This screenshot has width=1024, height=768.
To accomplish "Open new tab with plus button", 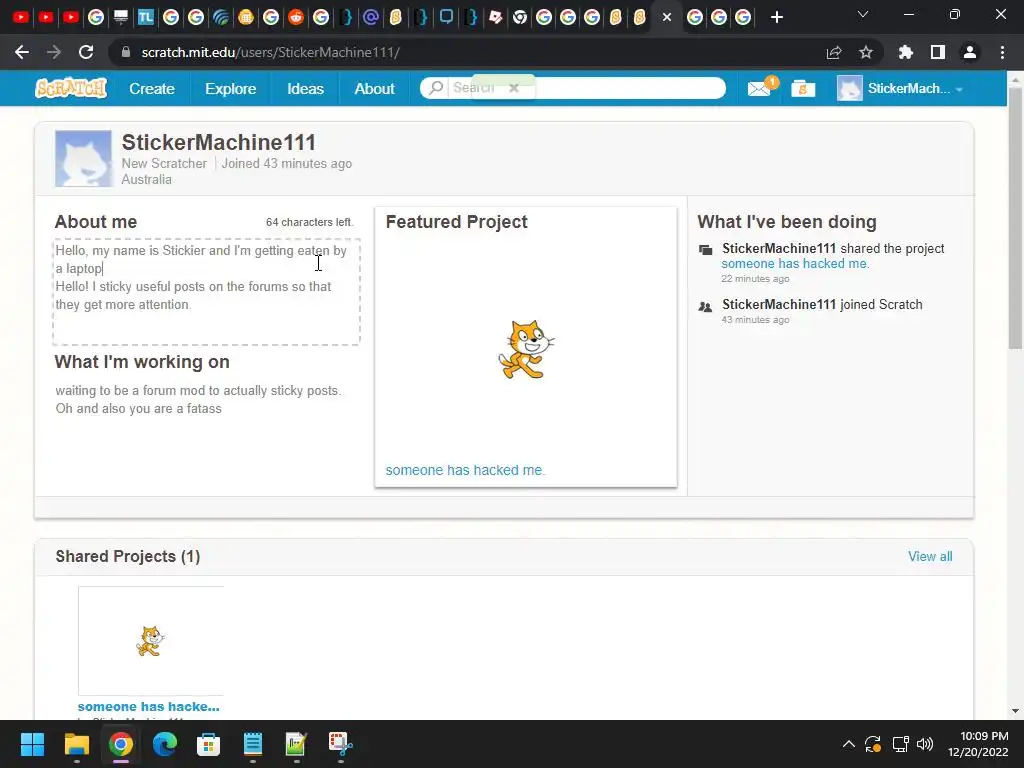I will tap(776, 17).
